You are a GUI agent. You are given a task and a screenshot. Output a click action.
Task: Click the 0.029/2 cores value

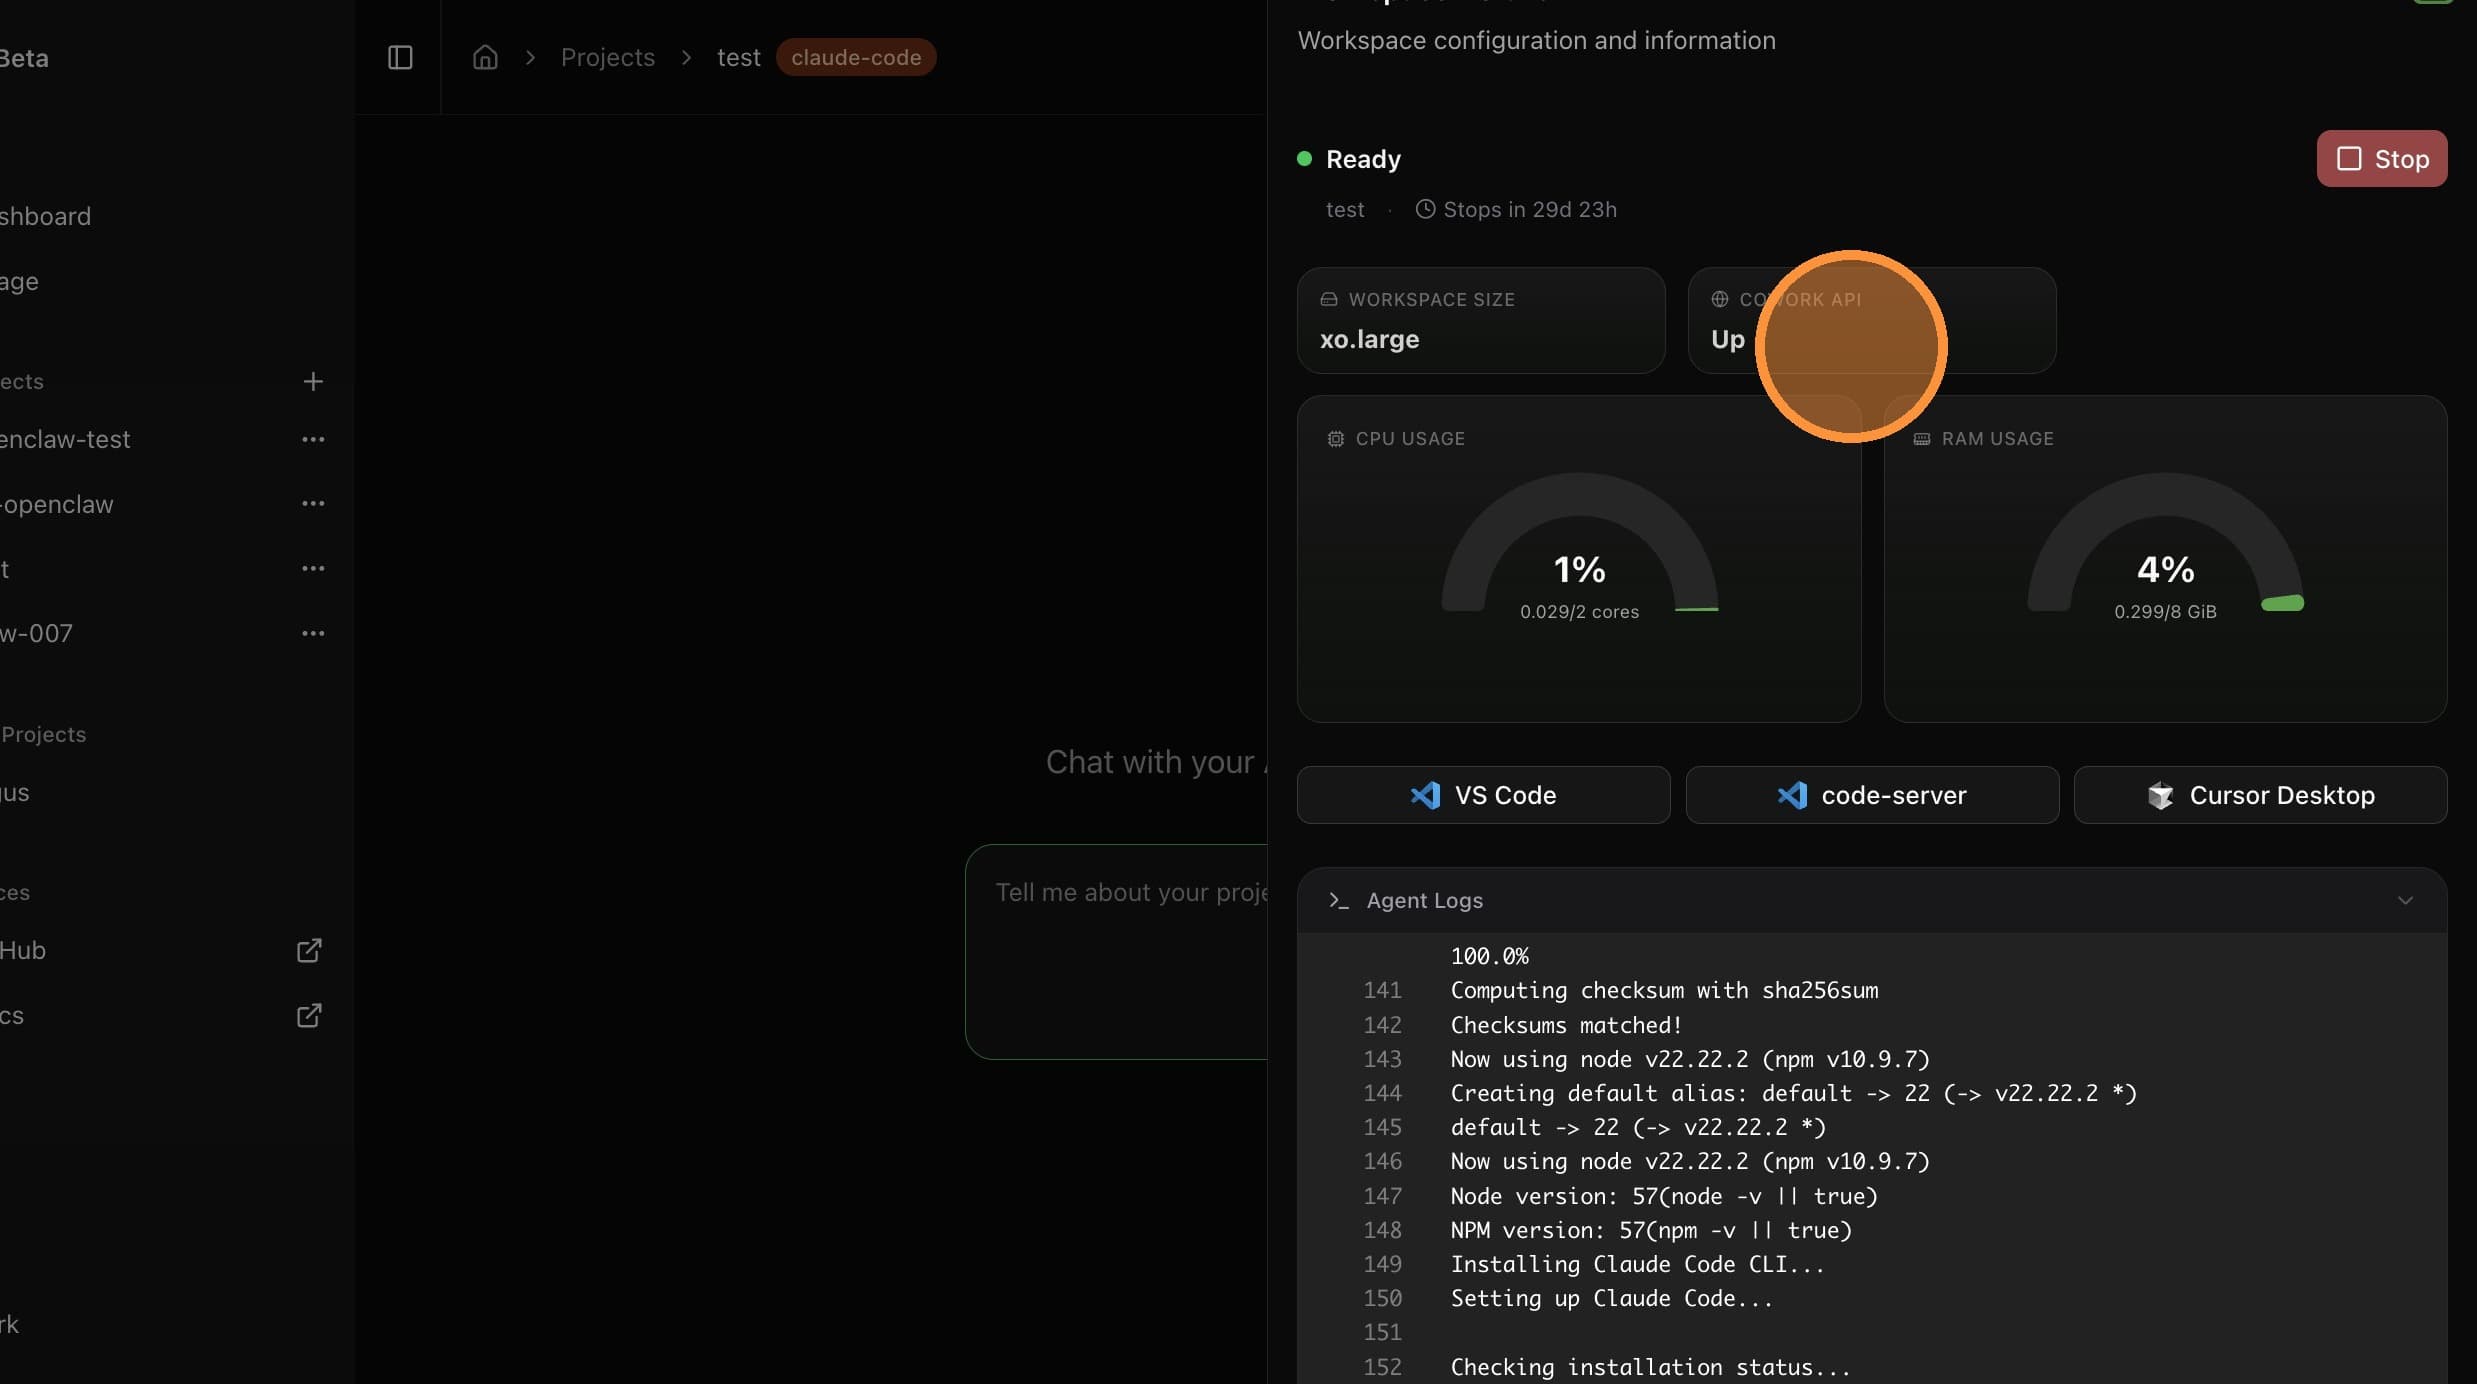1579,611
